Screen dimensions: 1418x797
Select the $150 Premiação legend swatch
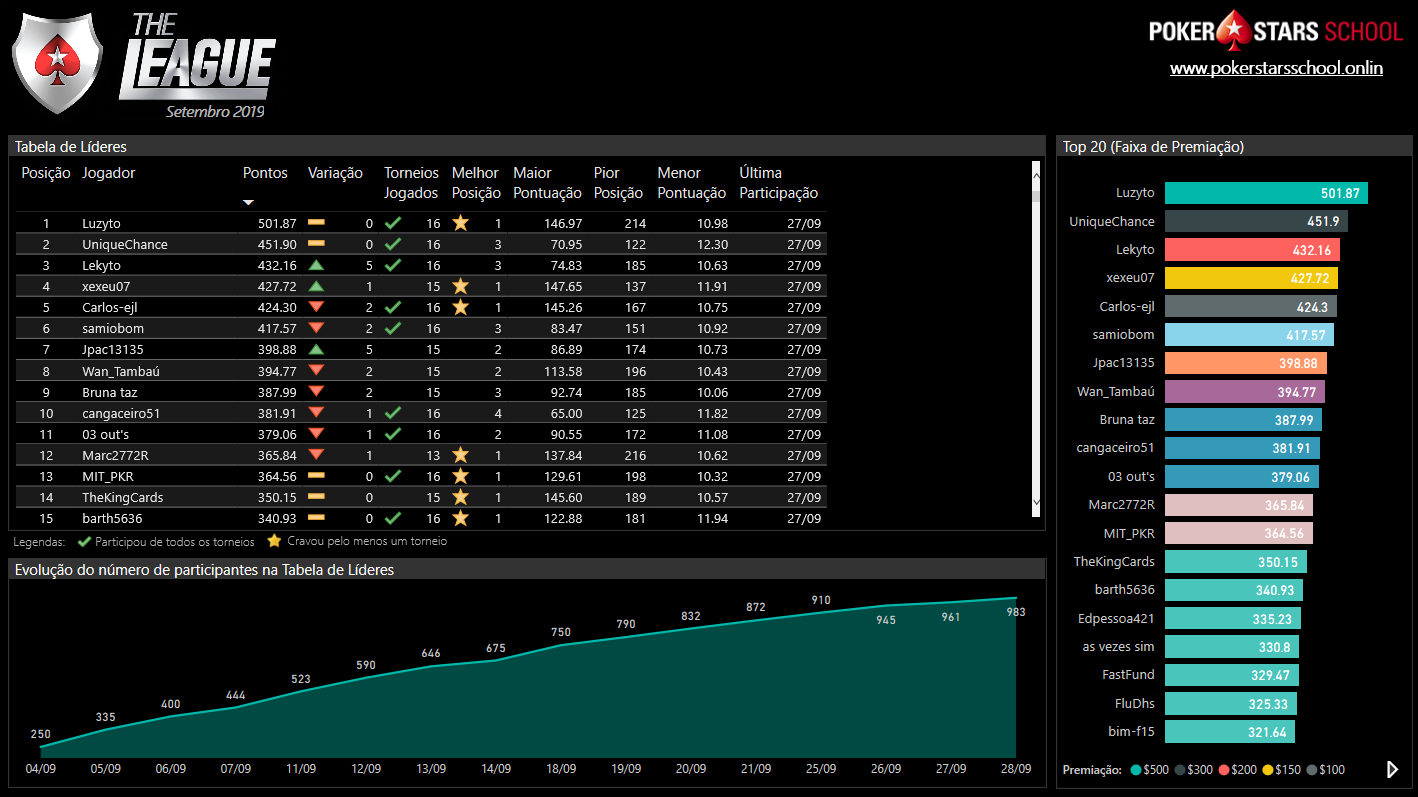[1269, 770]
